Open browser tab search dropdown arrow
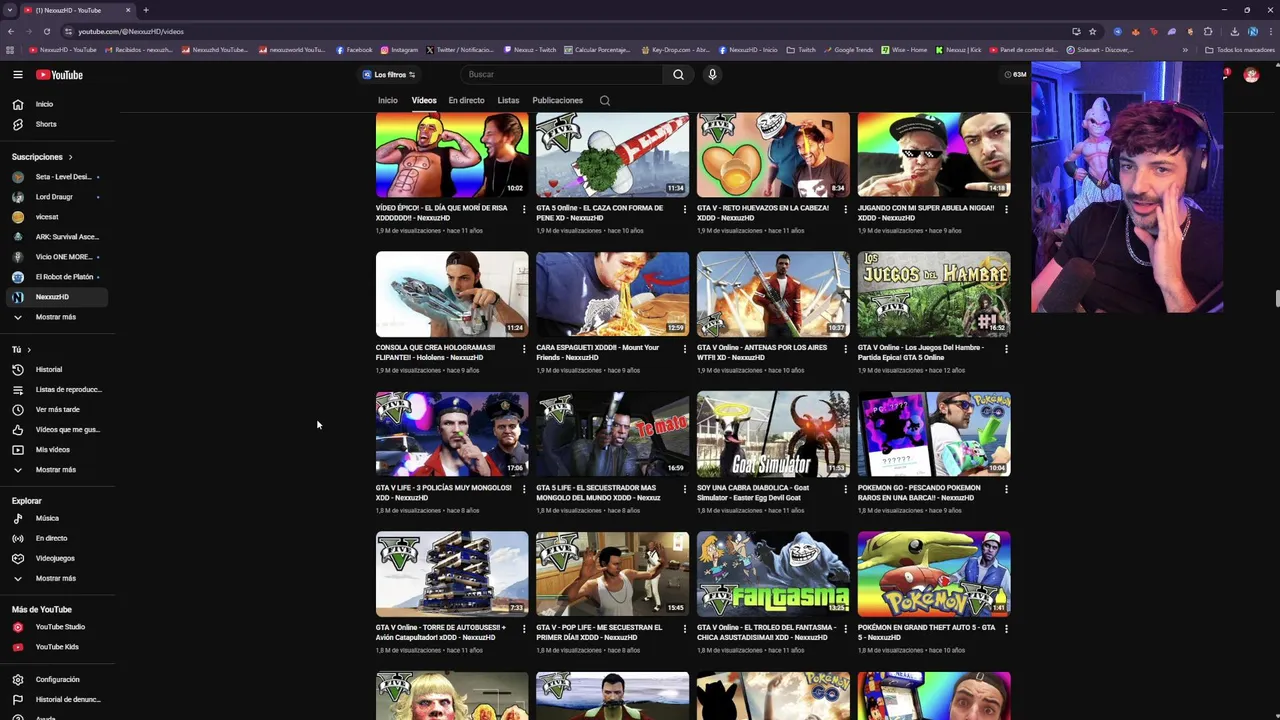Viewport: 1280px width, 720px height. (x=10, y=10)
